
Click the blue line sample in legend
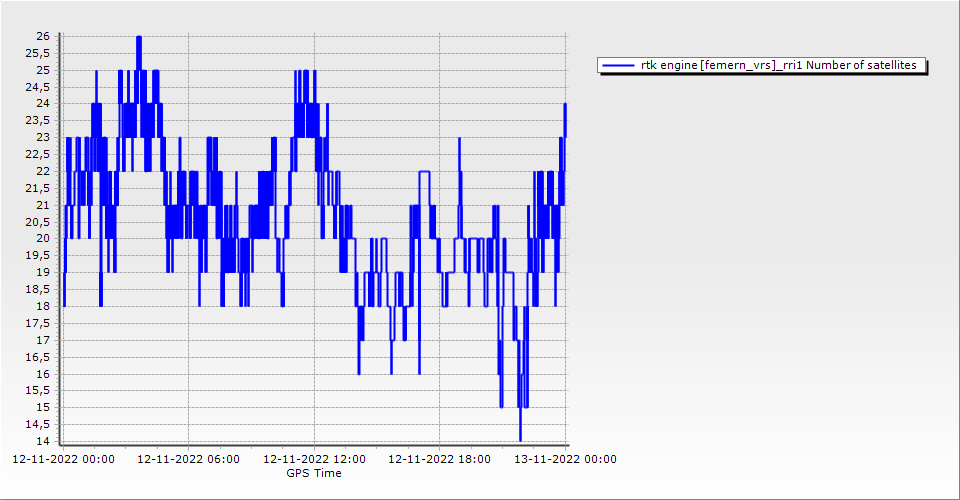click(618, 65)
